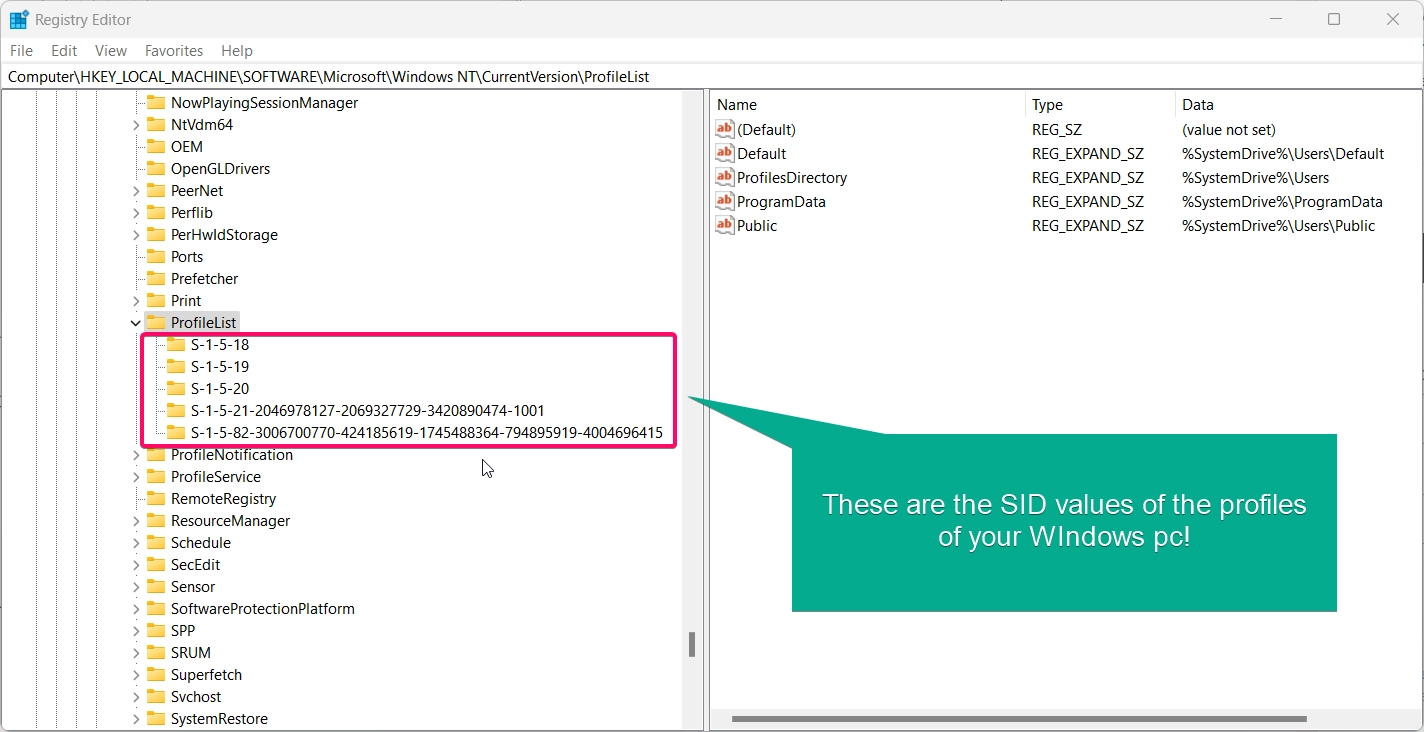Click the Svchost folder icon
The height and width of the screenshot is (732, 1424).
pos(155,696)
